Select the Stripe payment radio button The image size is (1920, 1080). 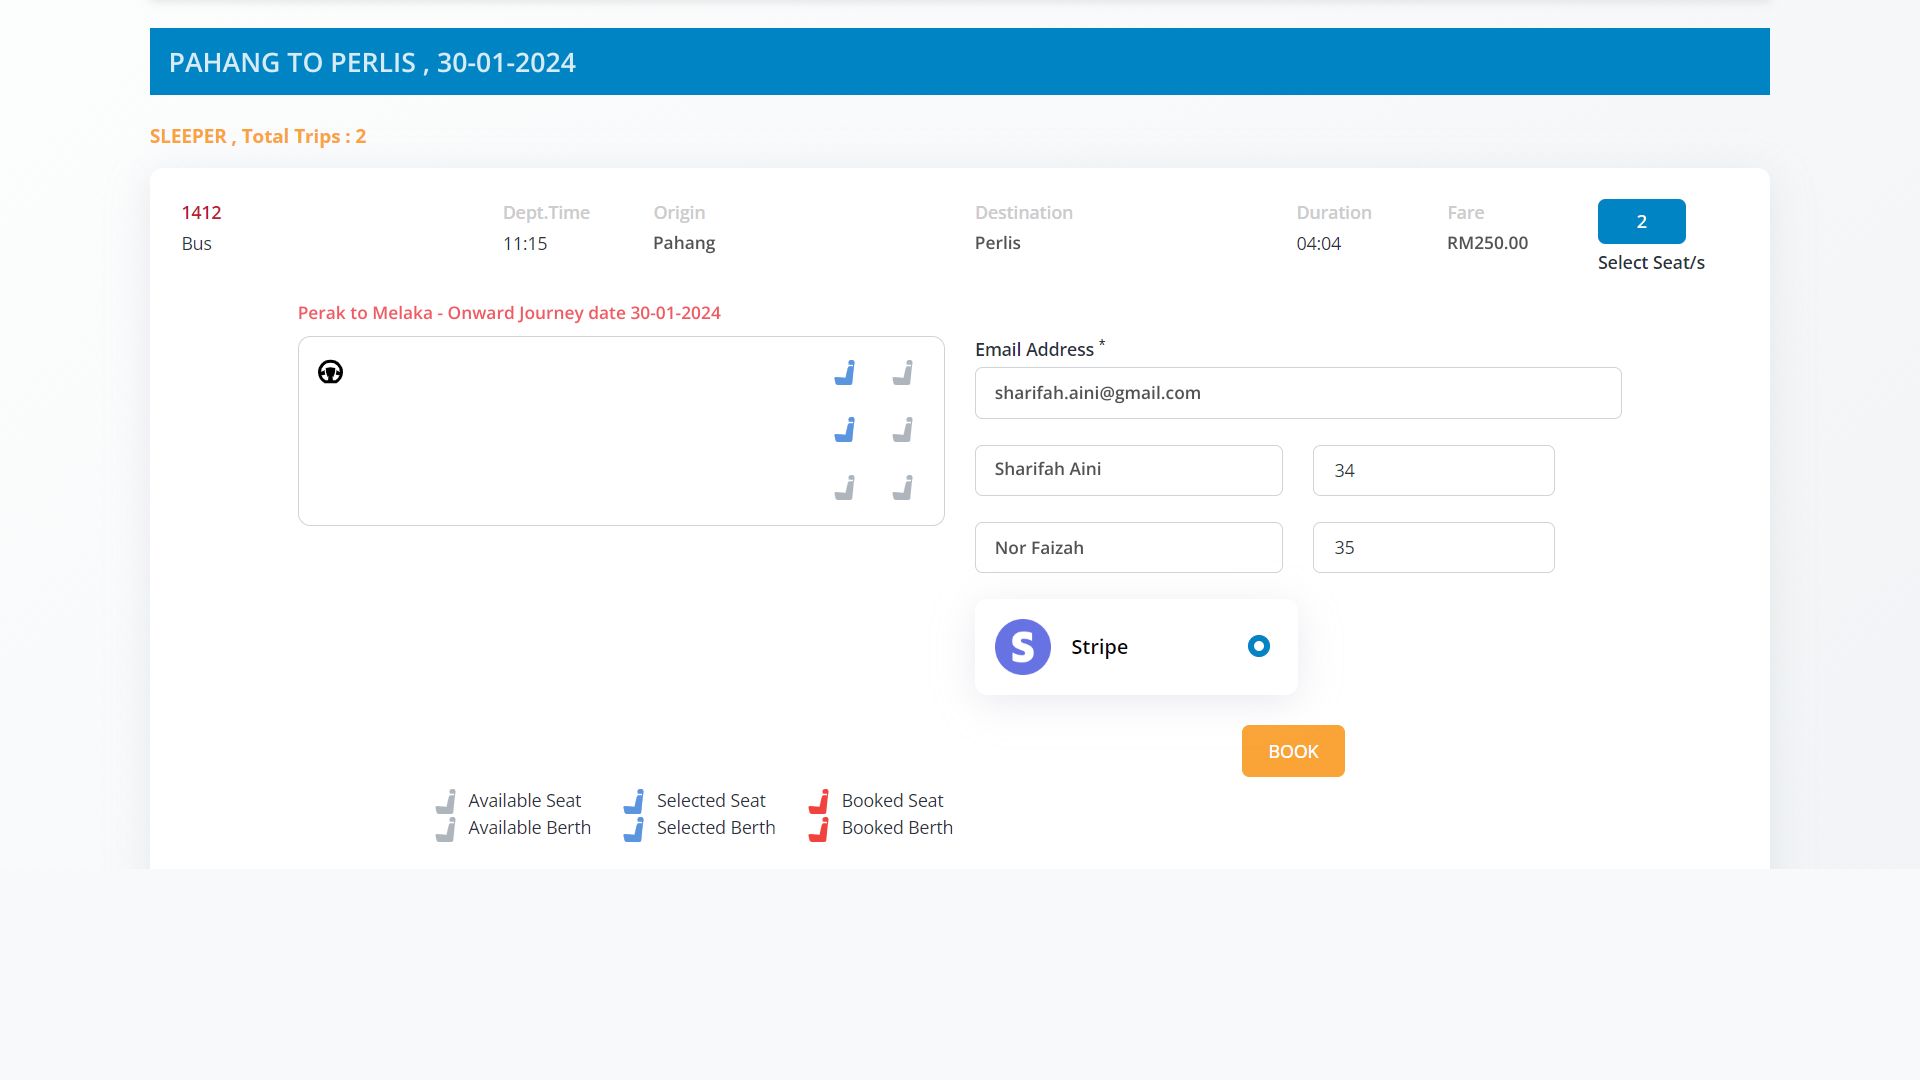1258,646
